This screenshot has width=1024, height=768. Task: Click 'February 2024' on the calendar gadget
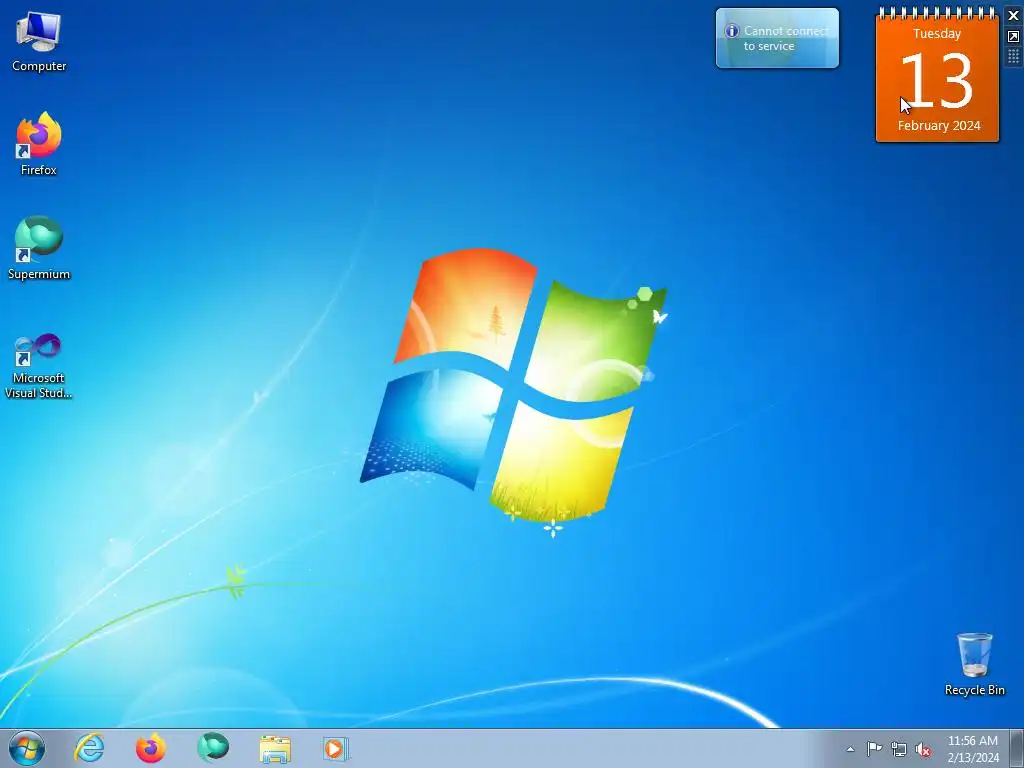pyautogui.click(x=938, y=125)
